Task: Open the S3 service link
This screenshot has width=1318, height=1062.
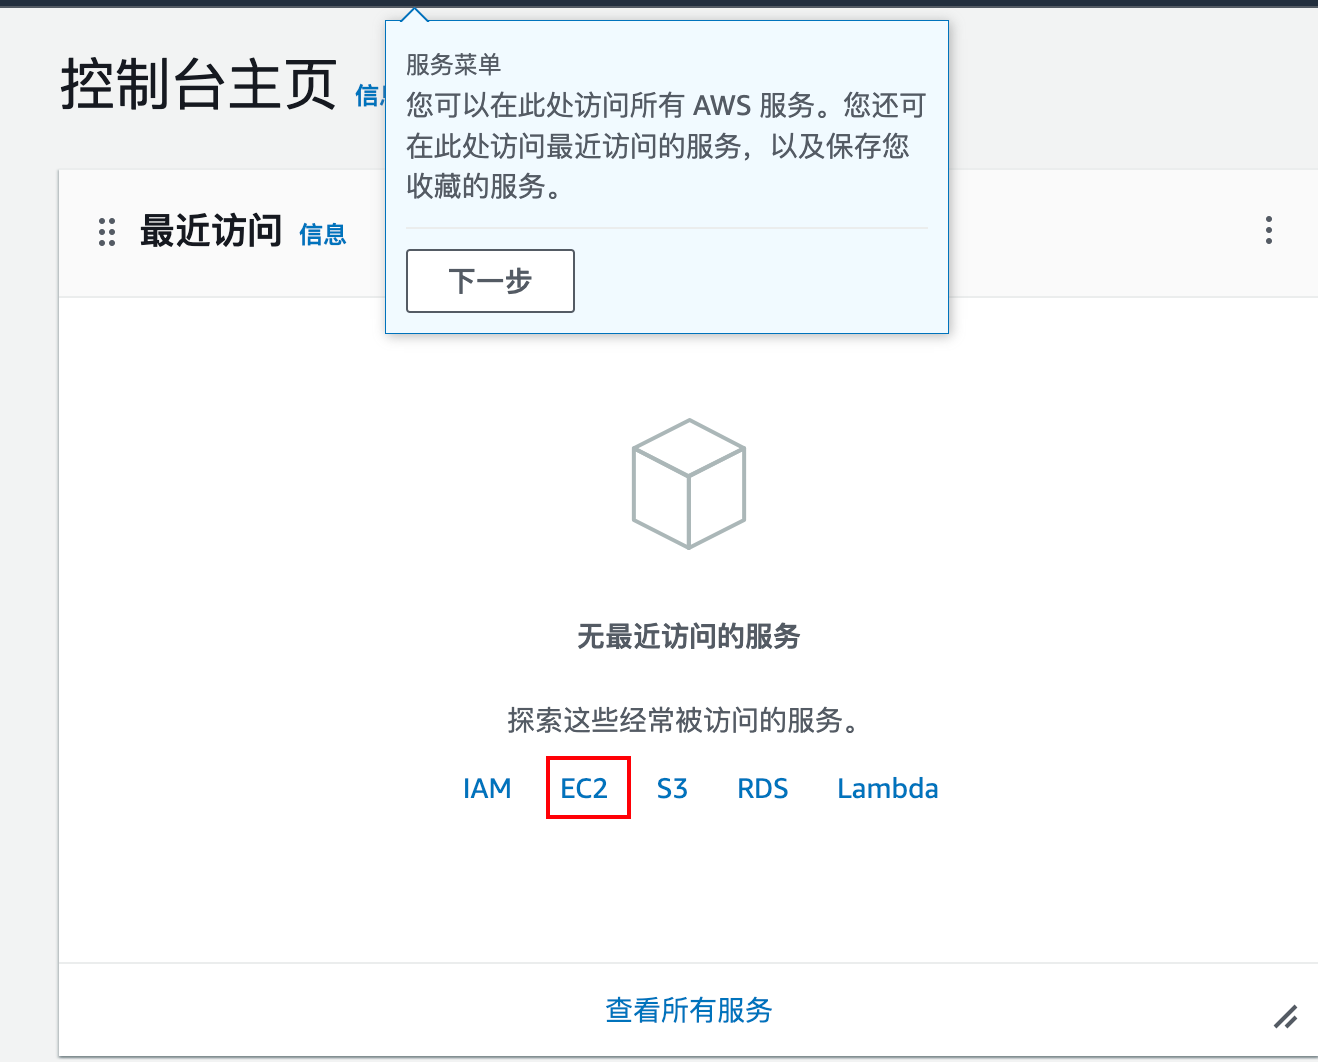Action: (672, 789)
